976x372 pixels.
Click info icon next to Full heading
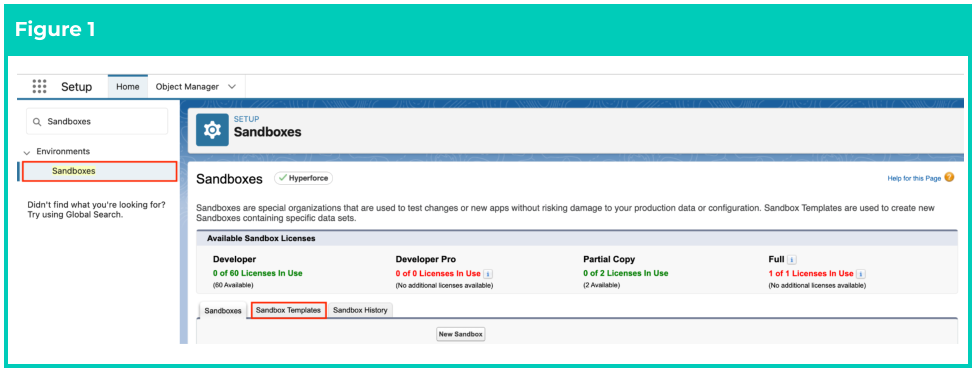[x=792, y=259]
